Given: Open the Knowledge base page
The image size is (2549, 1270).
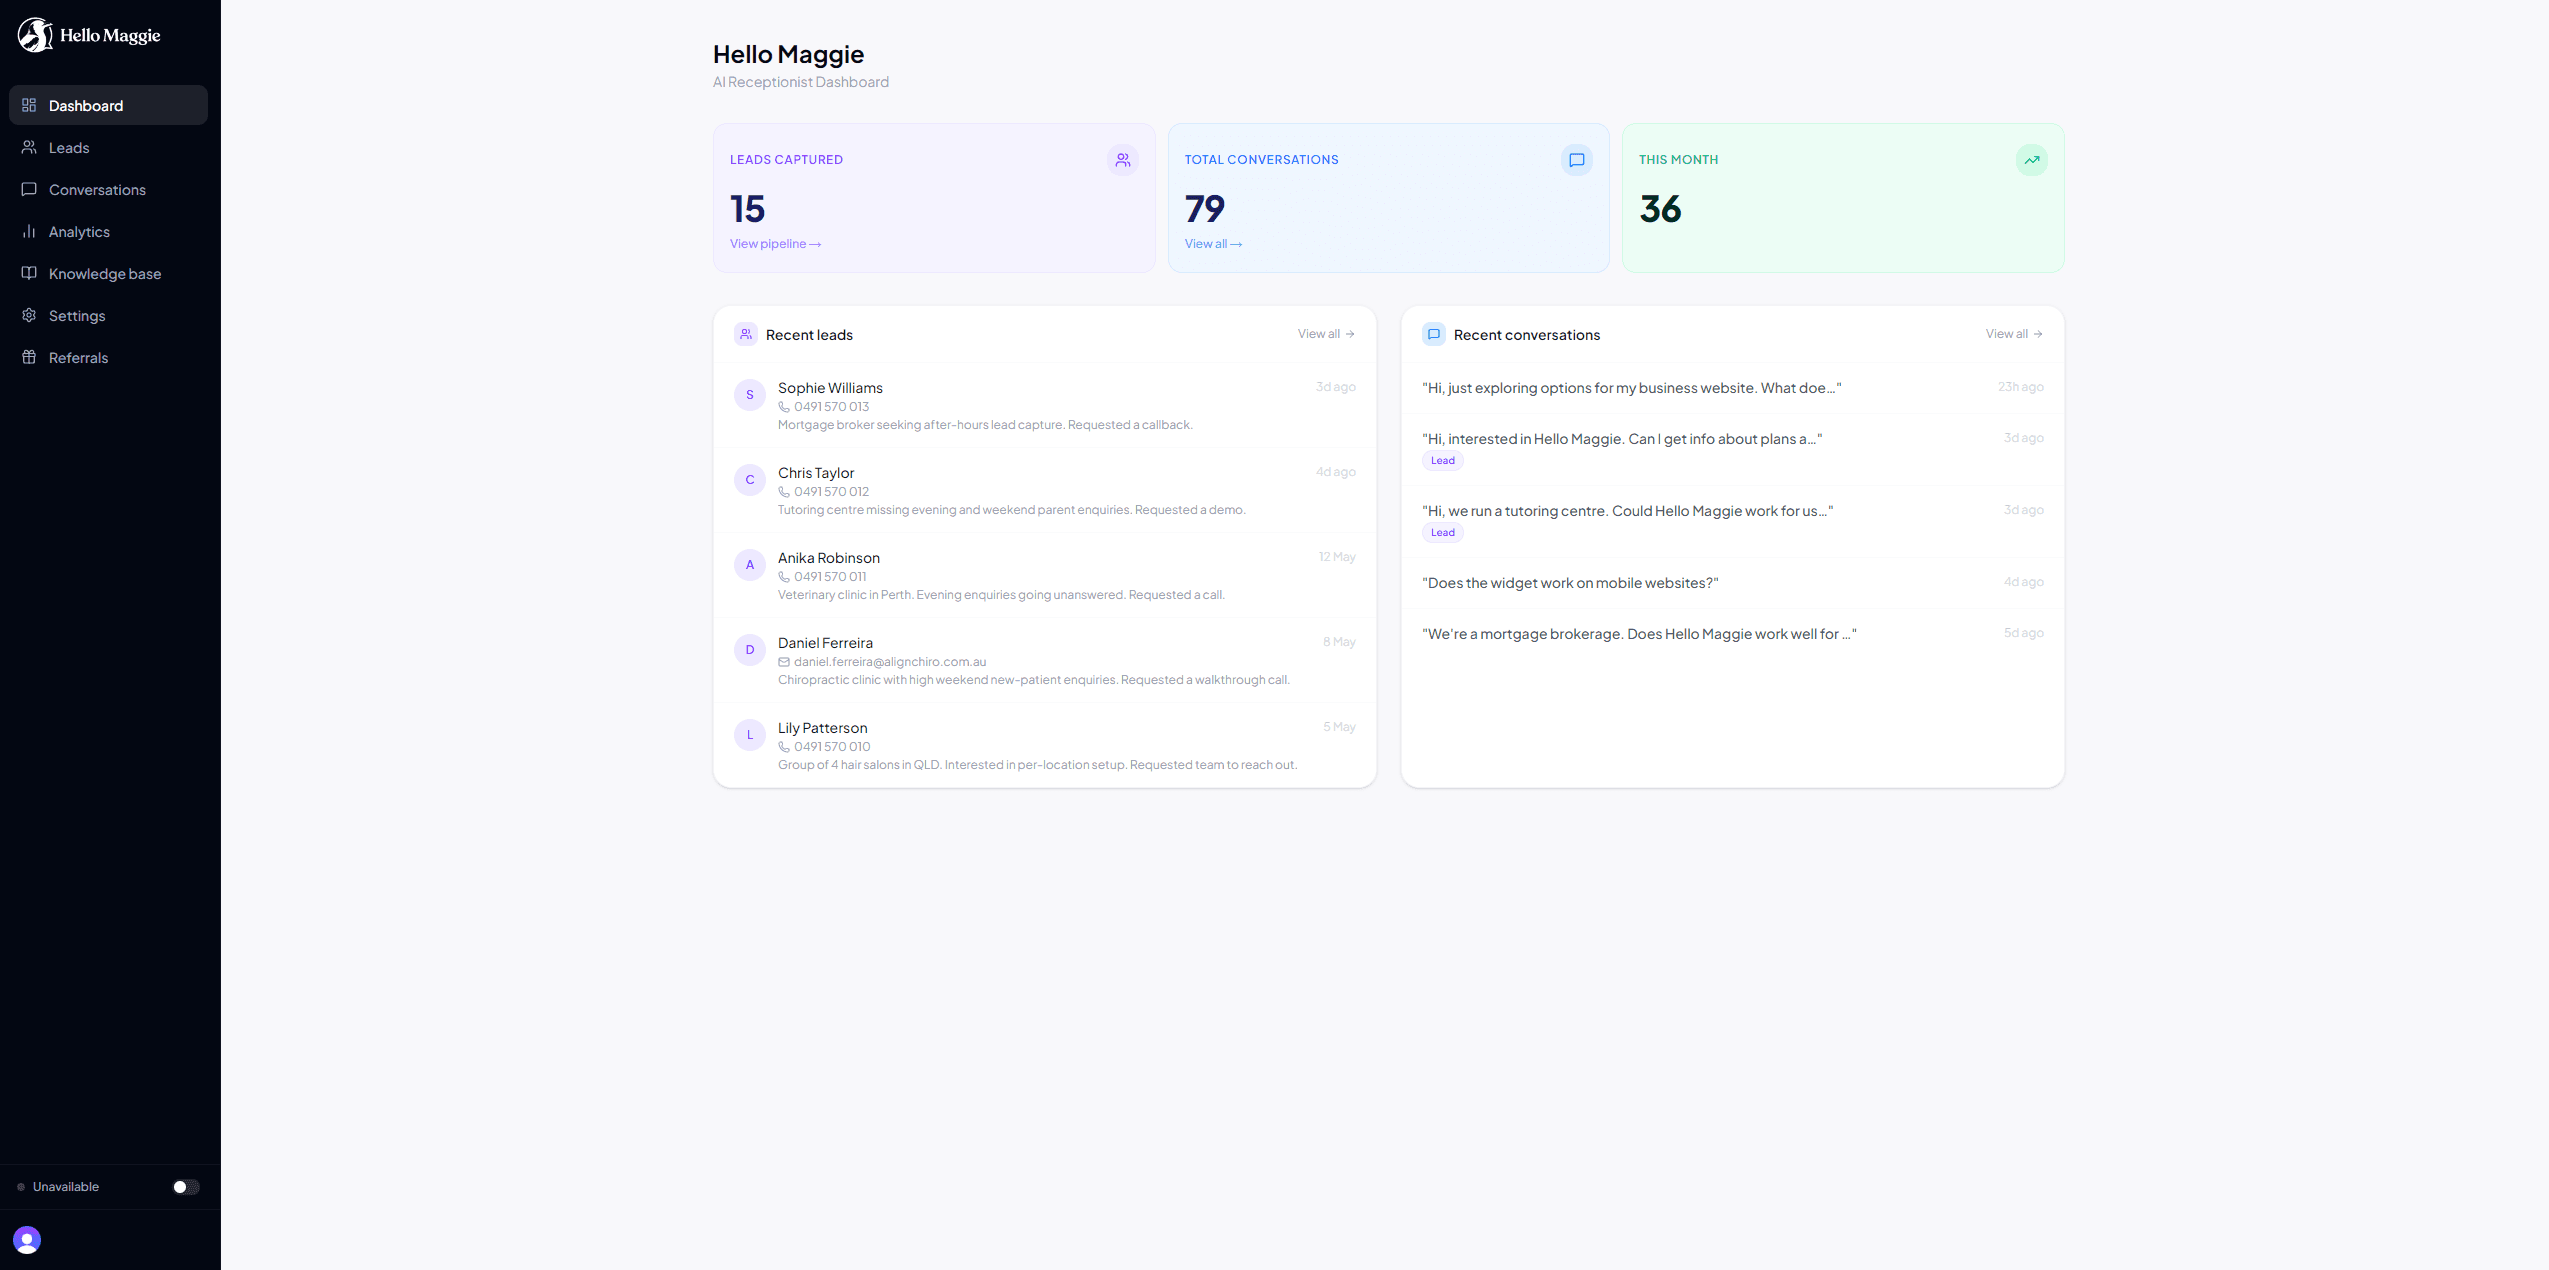Looking at the screenshot, I should click(108, 273).
